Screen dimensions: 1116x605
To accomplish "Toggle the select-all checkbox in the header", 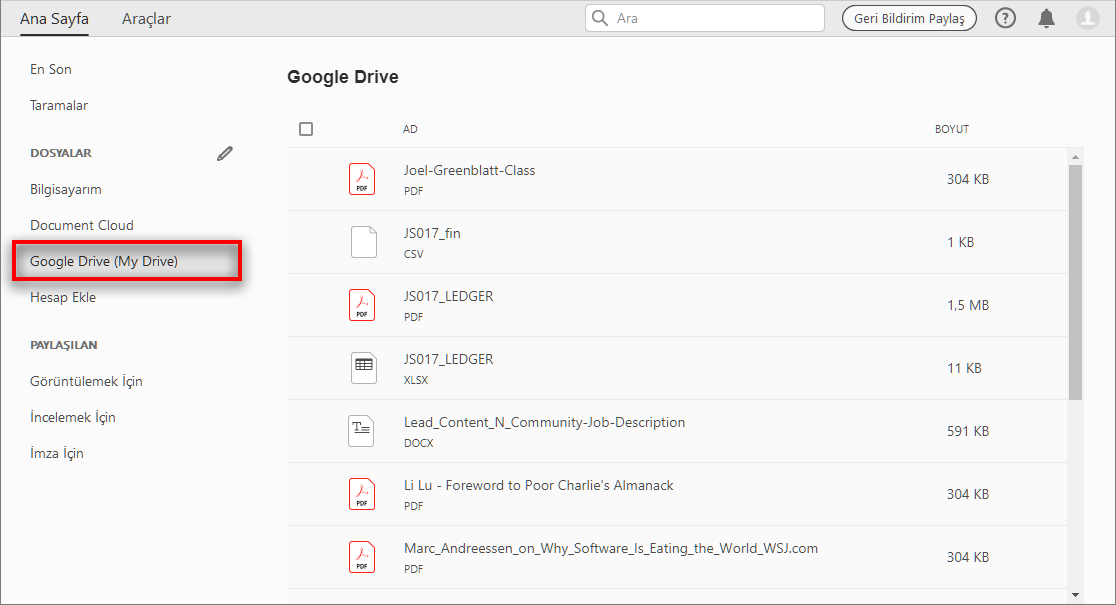I will click(306, 129).
